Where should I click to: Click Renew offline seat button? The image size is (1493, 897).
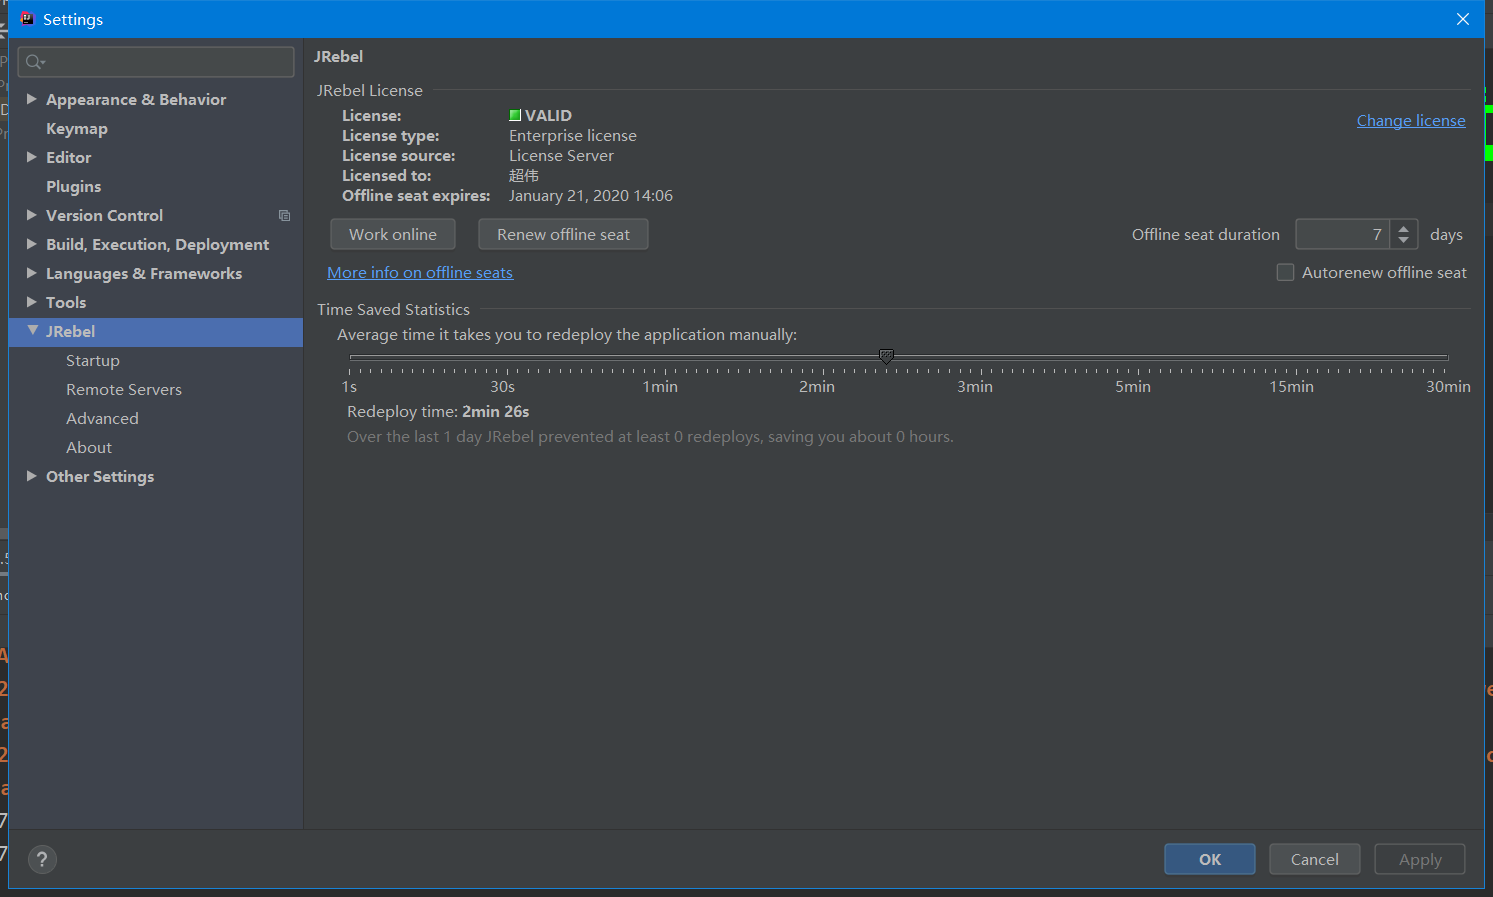[x=563, y=234]
